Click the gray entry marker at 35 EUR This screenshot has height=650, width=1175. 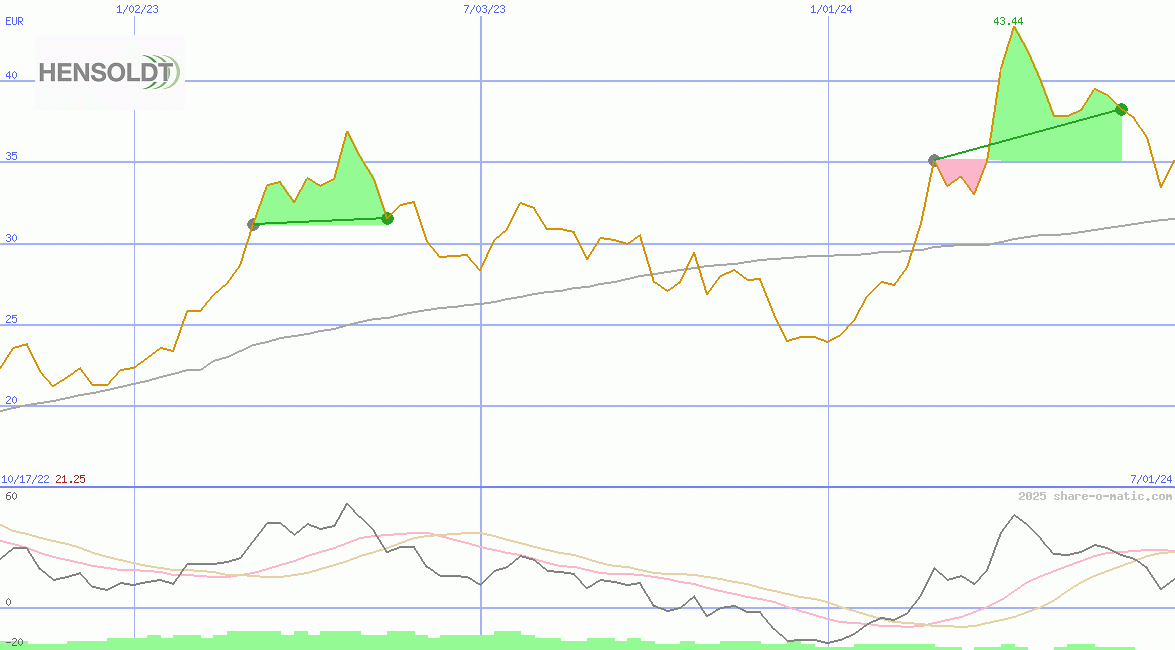(x=934, y=160)
